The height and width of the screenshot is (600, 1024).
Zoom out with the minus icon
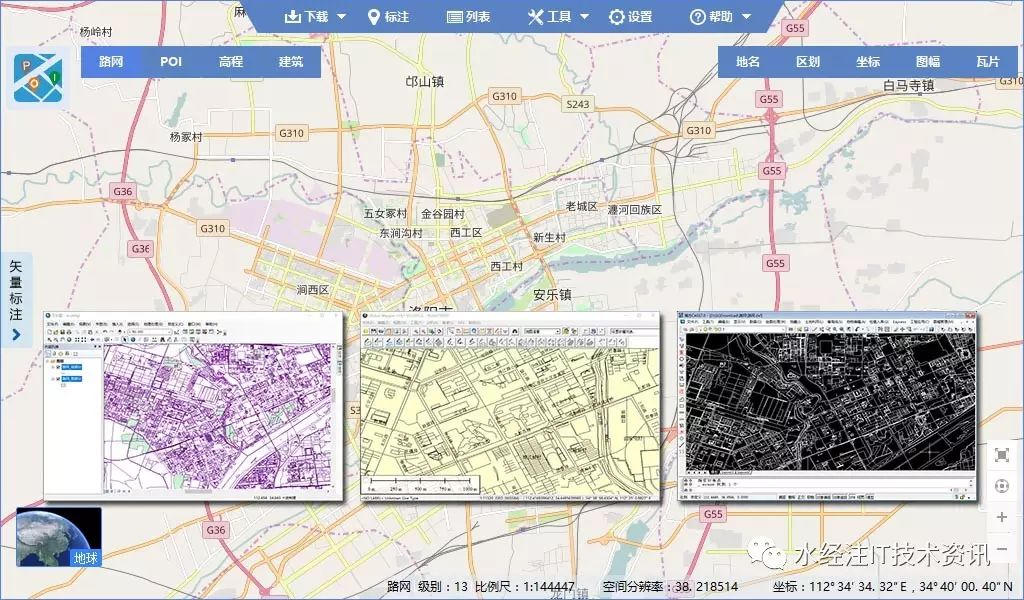(x=1001, y=551)
